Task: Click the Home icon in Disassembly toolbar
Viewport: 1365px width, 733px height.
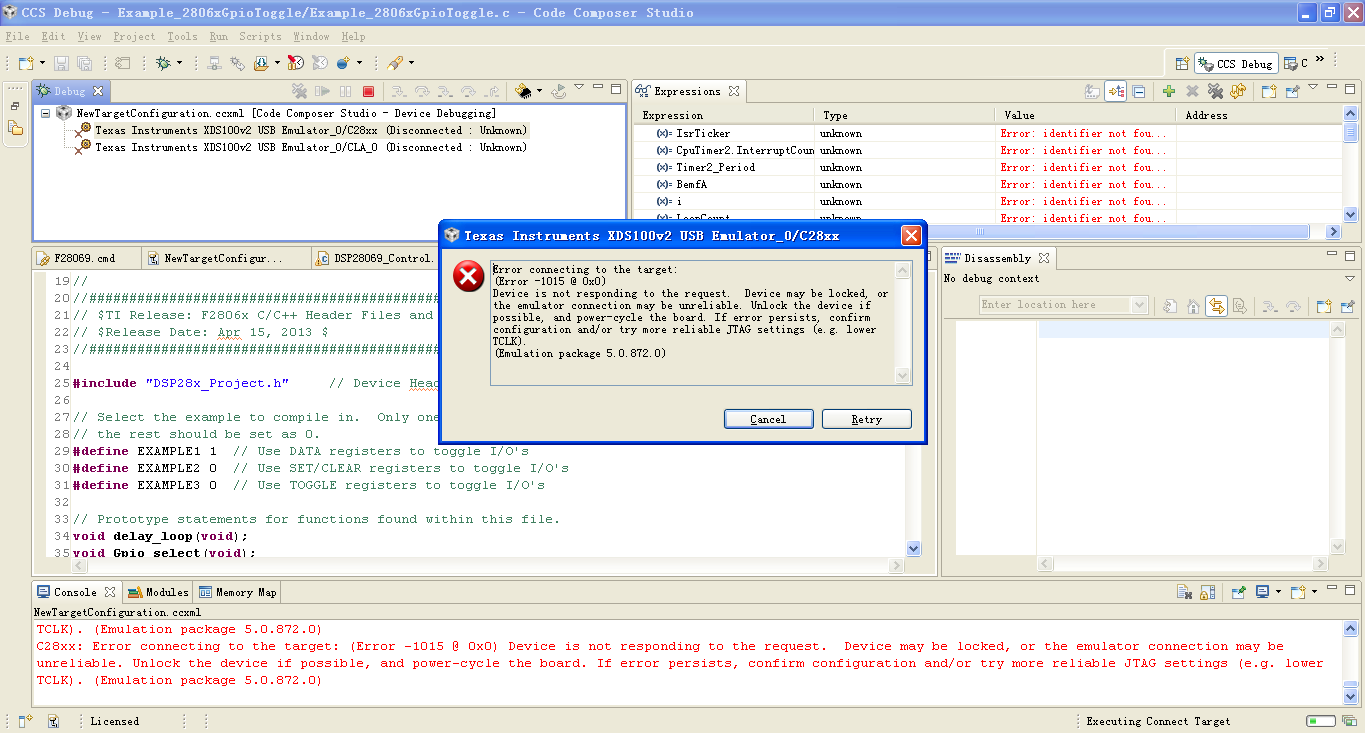Action: (x=1193, y=306)
